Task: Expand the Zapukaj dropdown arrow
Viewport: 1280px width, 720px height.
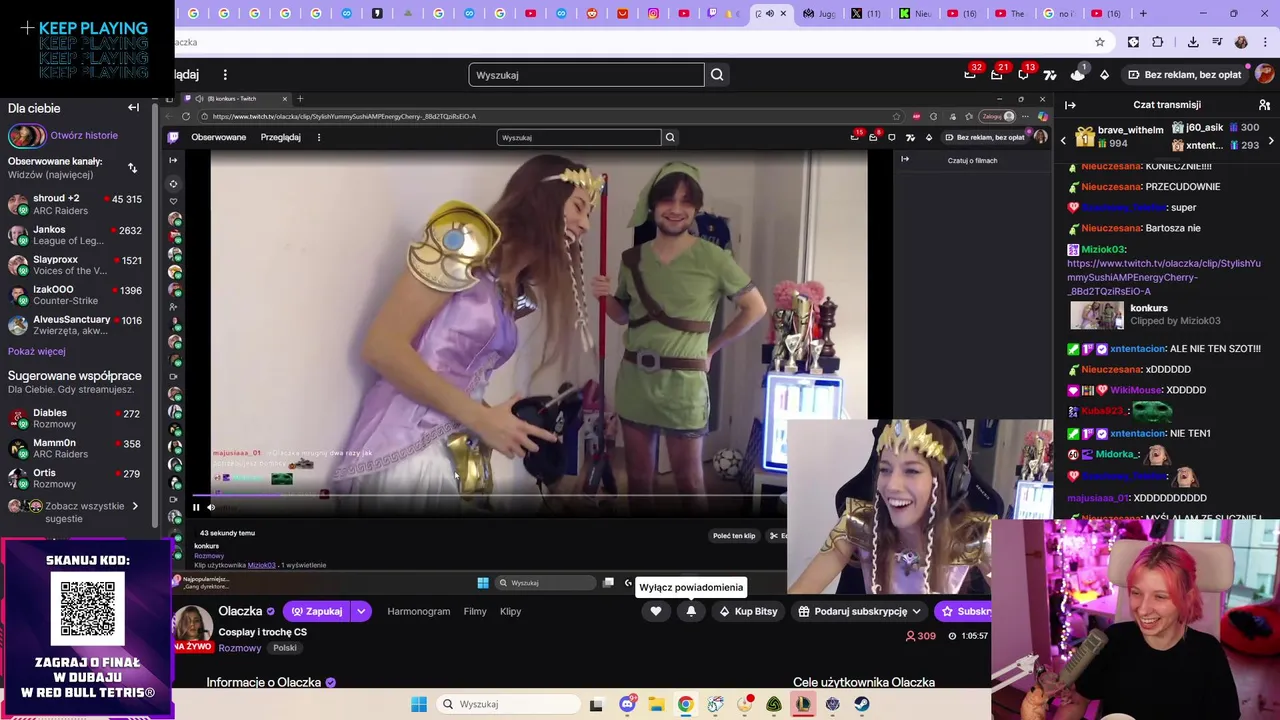Action: coord(361,611)
